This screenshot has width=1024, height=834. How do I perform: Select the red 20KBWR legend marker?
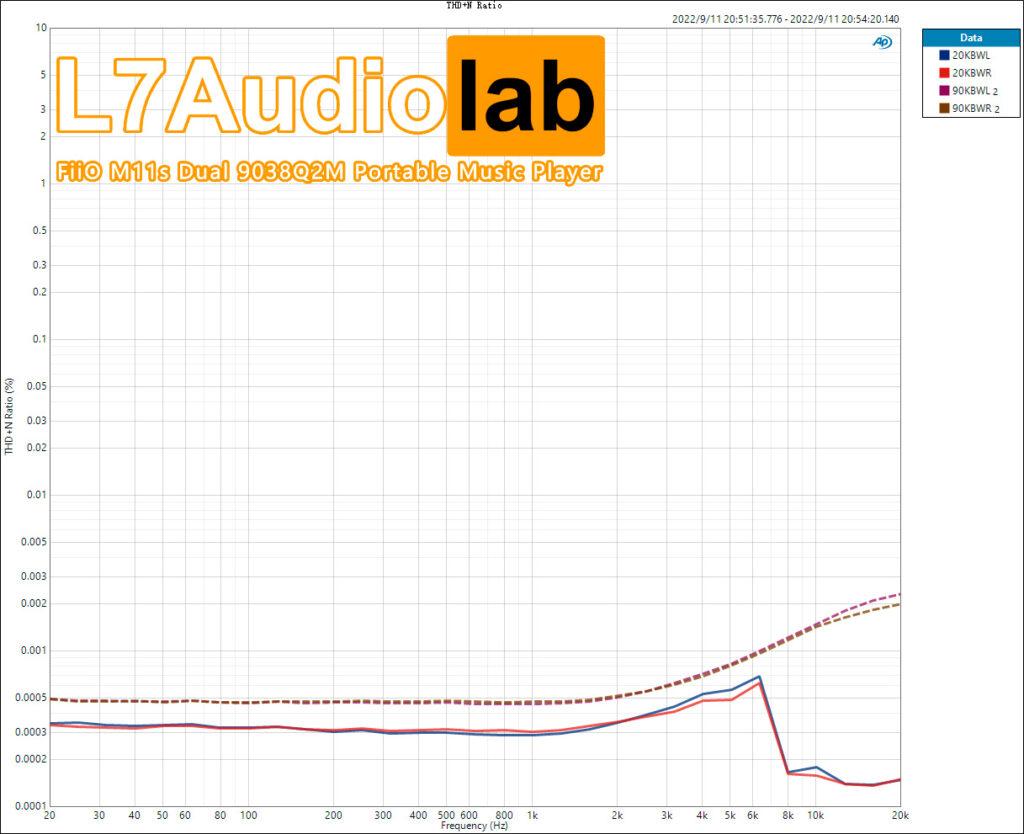click(x=944, y=73)
